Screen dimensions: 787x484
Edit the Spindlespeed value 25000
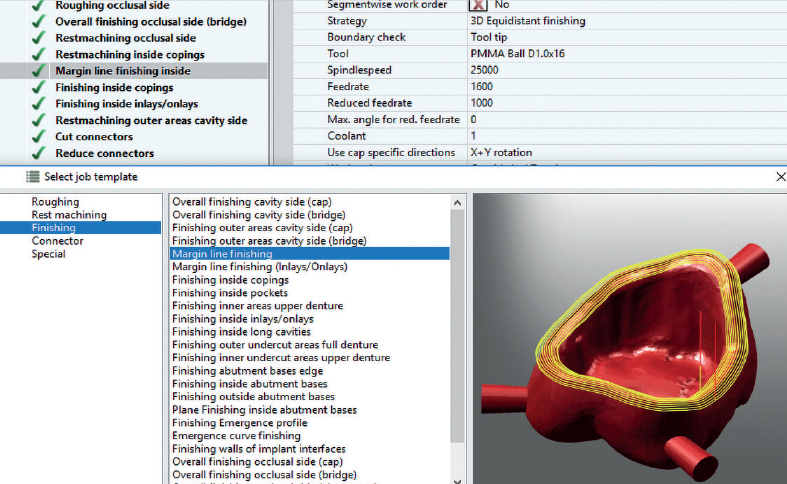pos(484,71)
